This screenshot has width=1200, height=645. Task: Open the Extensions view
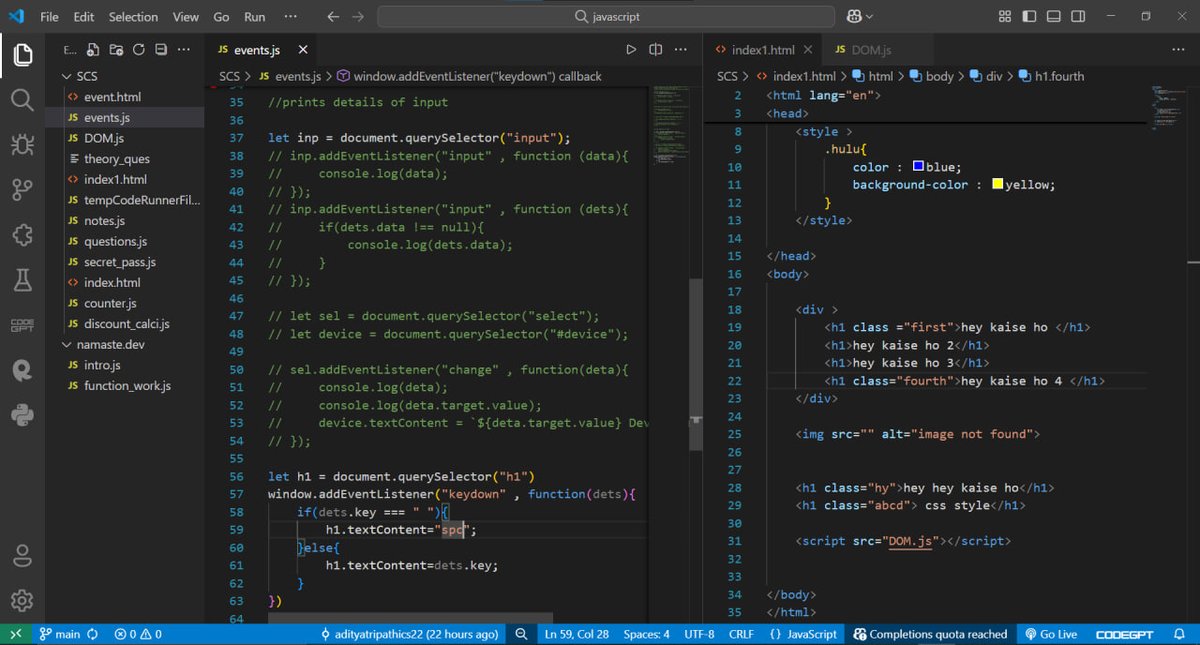(23, 235)
